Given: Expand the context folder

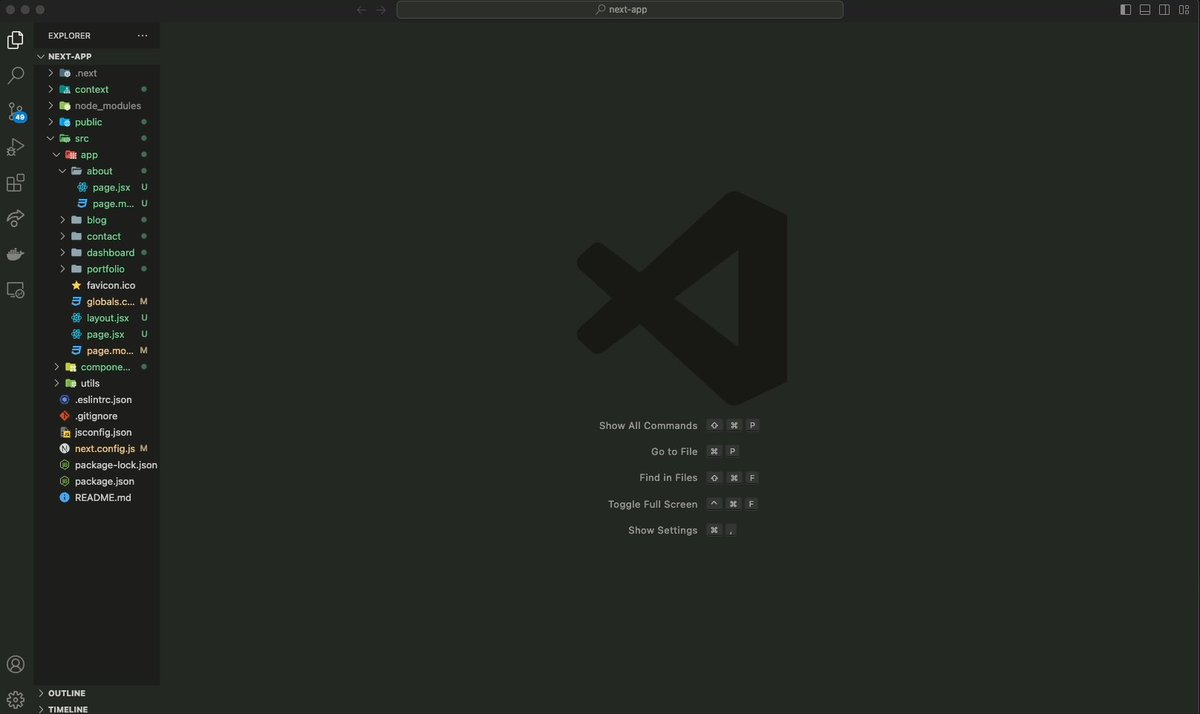Looking at the screenshot, I should [x=97, y=89].
